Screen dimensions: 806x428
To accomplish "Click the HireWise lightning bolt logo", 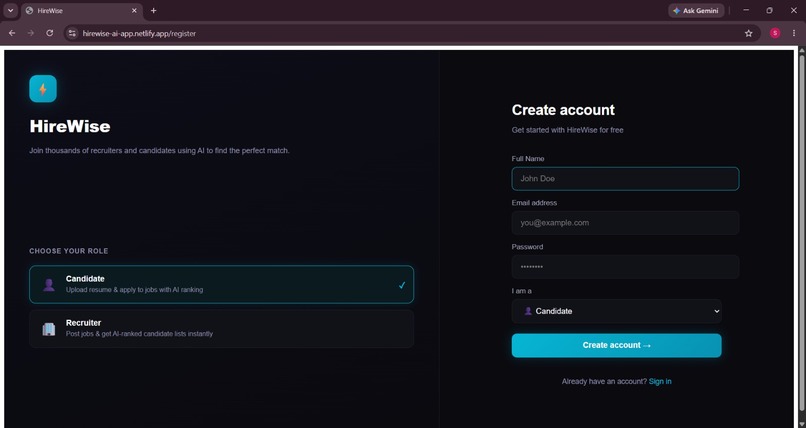I will tap(43, 89).
